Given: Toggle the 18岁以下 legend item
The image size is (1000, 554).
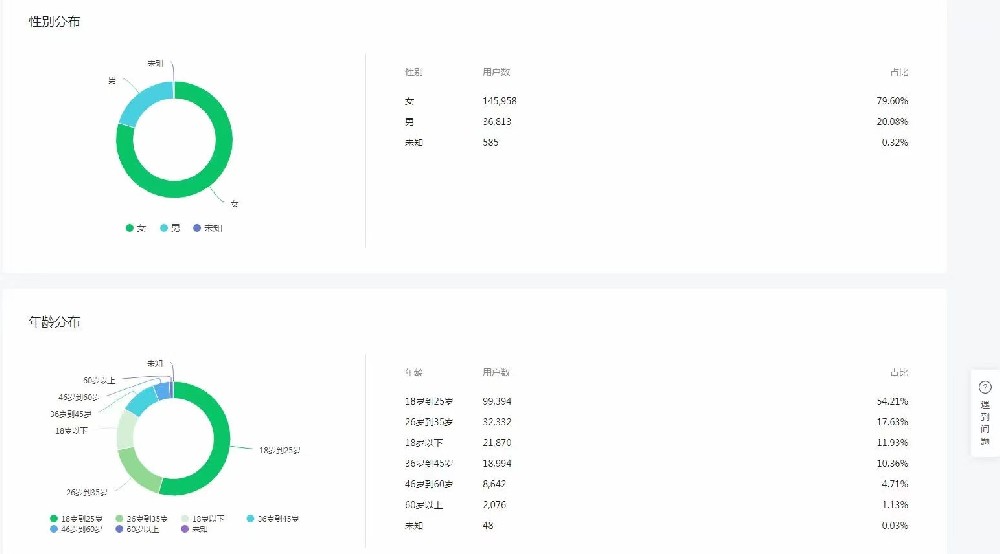Looking at the screenshot, I should 203,519.
